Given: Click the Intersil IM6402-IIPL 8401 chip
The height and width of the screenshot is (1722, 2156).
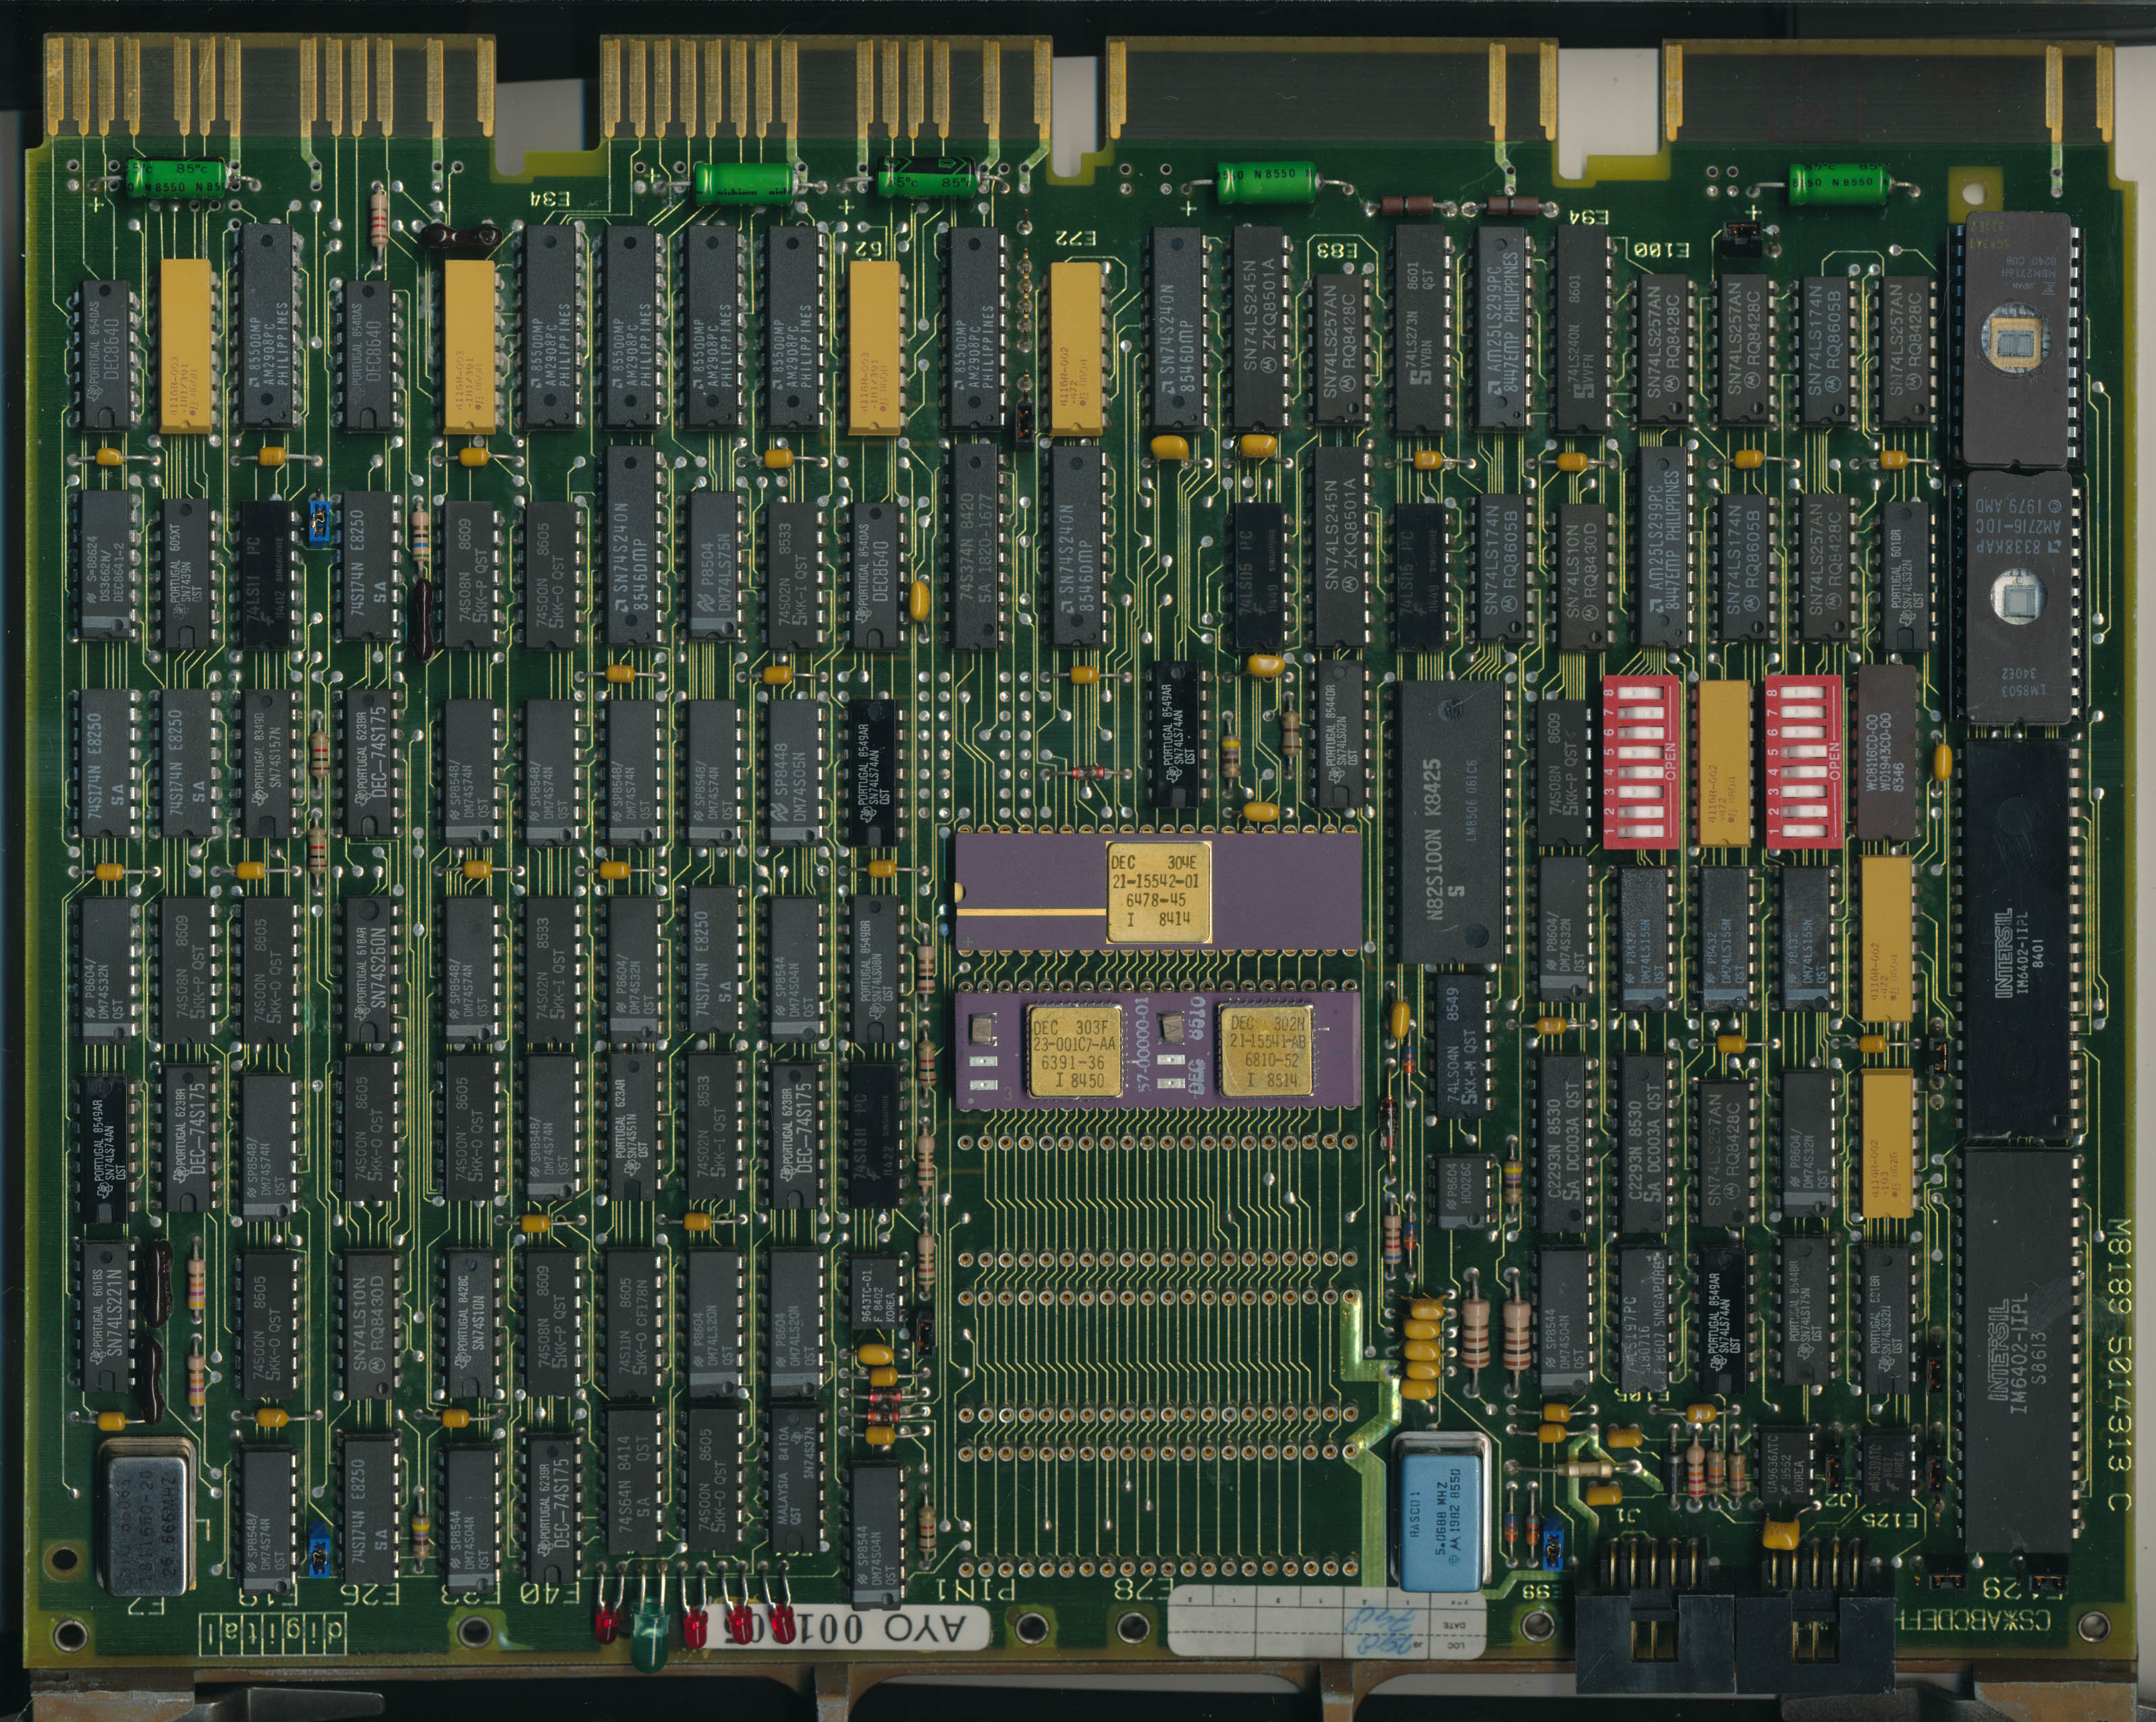Looking at the screenshot, I should pyautogui.click(x=2016, y=940).
